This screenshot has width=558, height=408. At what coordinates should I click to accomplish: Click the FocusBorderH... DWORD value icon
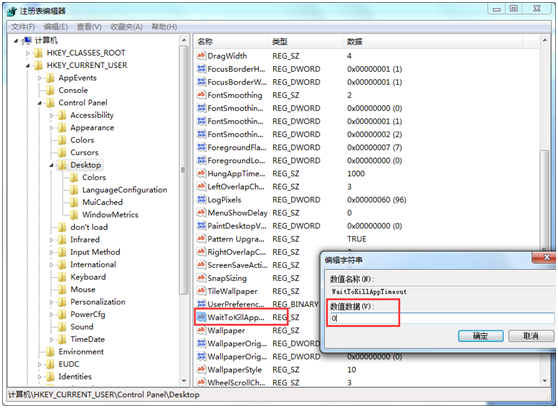201,69
